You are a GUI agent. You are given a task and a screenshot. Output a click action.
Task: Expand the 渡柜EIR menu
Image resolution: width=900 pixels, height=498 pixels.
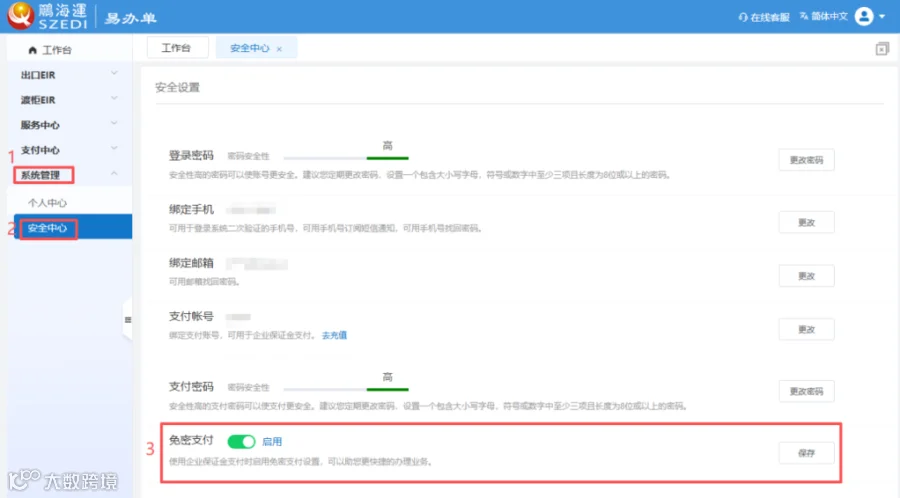(69, 100)
